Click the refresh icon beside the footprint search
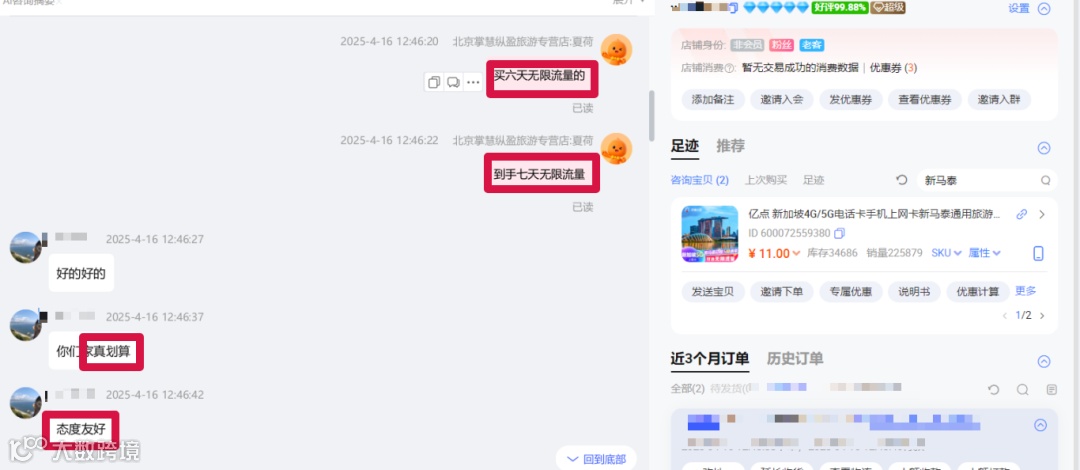Screen dimensions: 1080x470 coord(902,180)
